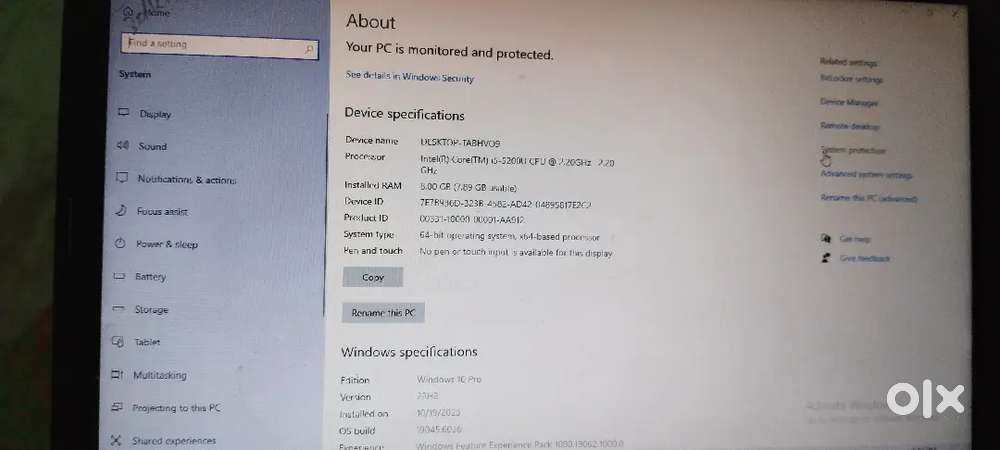This screenshot has width=1000, height=450.
Task: Click the OS build number value
Action: tap(438, 430)
